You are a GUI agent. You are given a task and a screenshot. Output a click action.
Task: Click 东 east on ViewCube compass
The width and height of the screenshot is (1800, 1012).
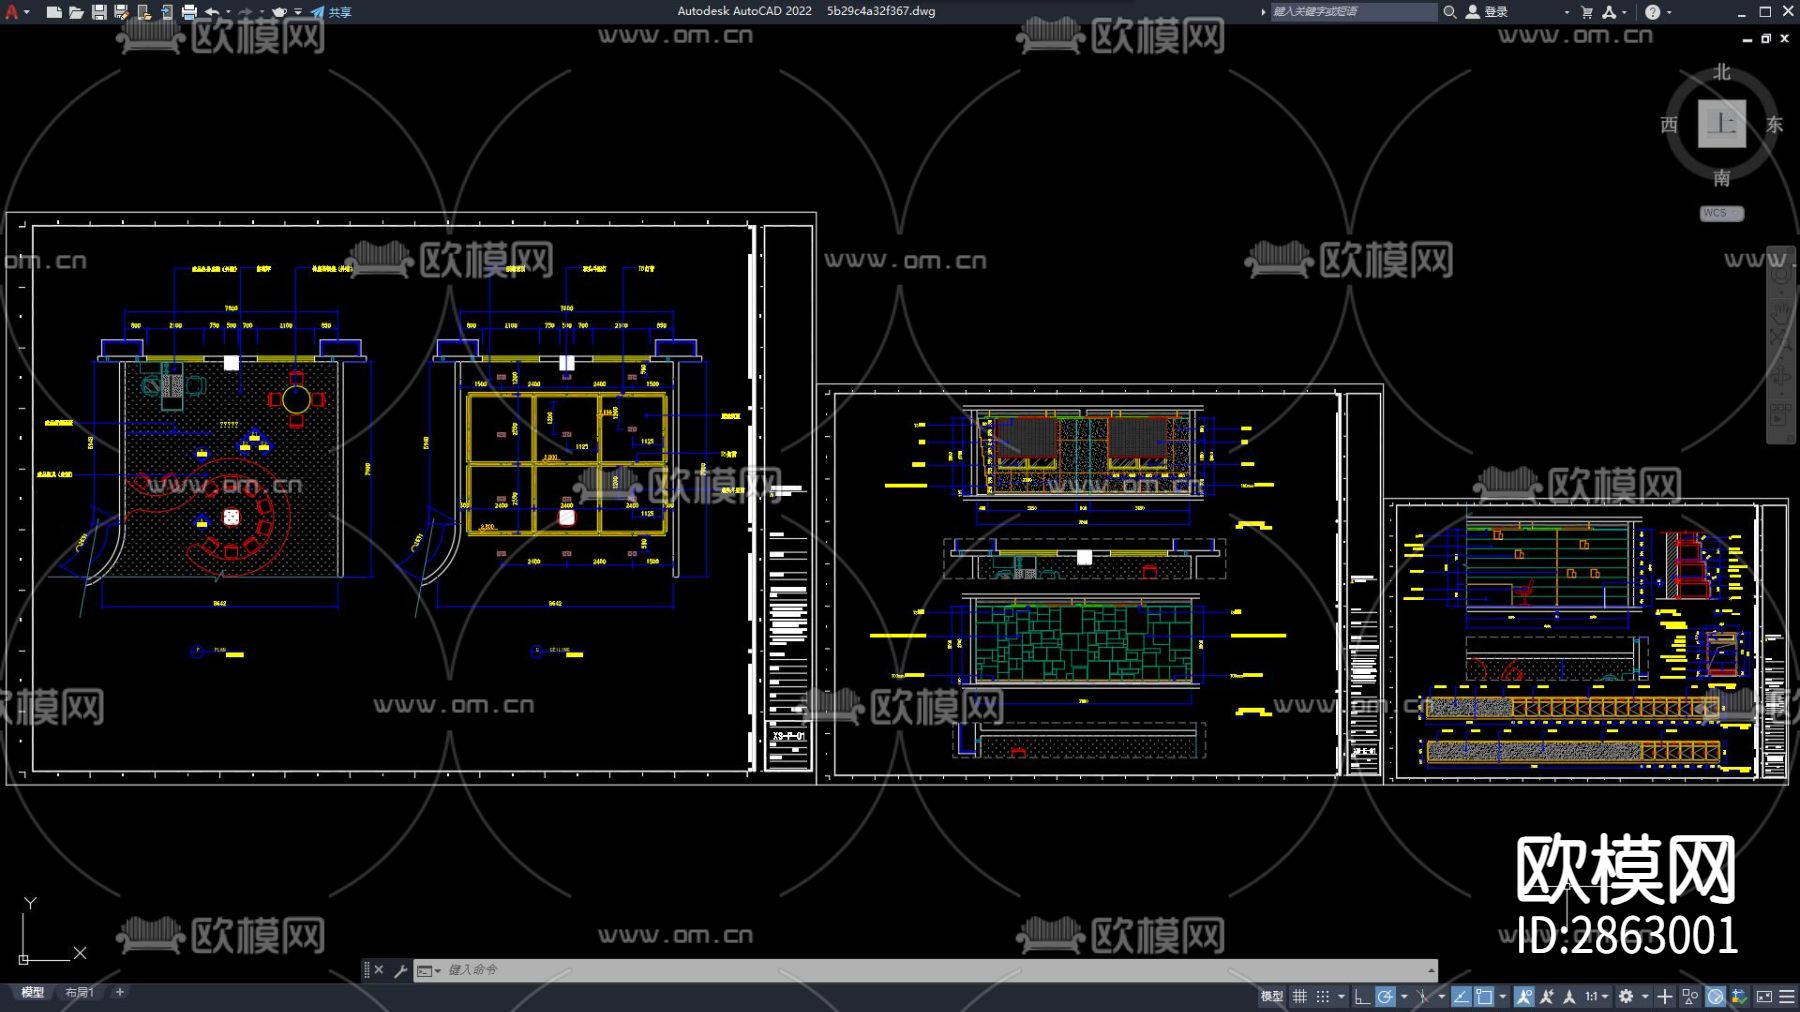pos(1774,124)
